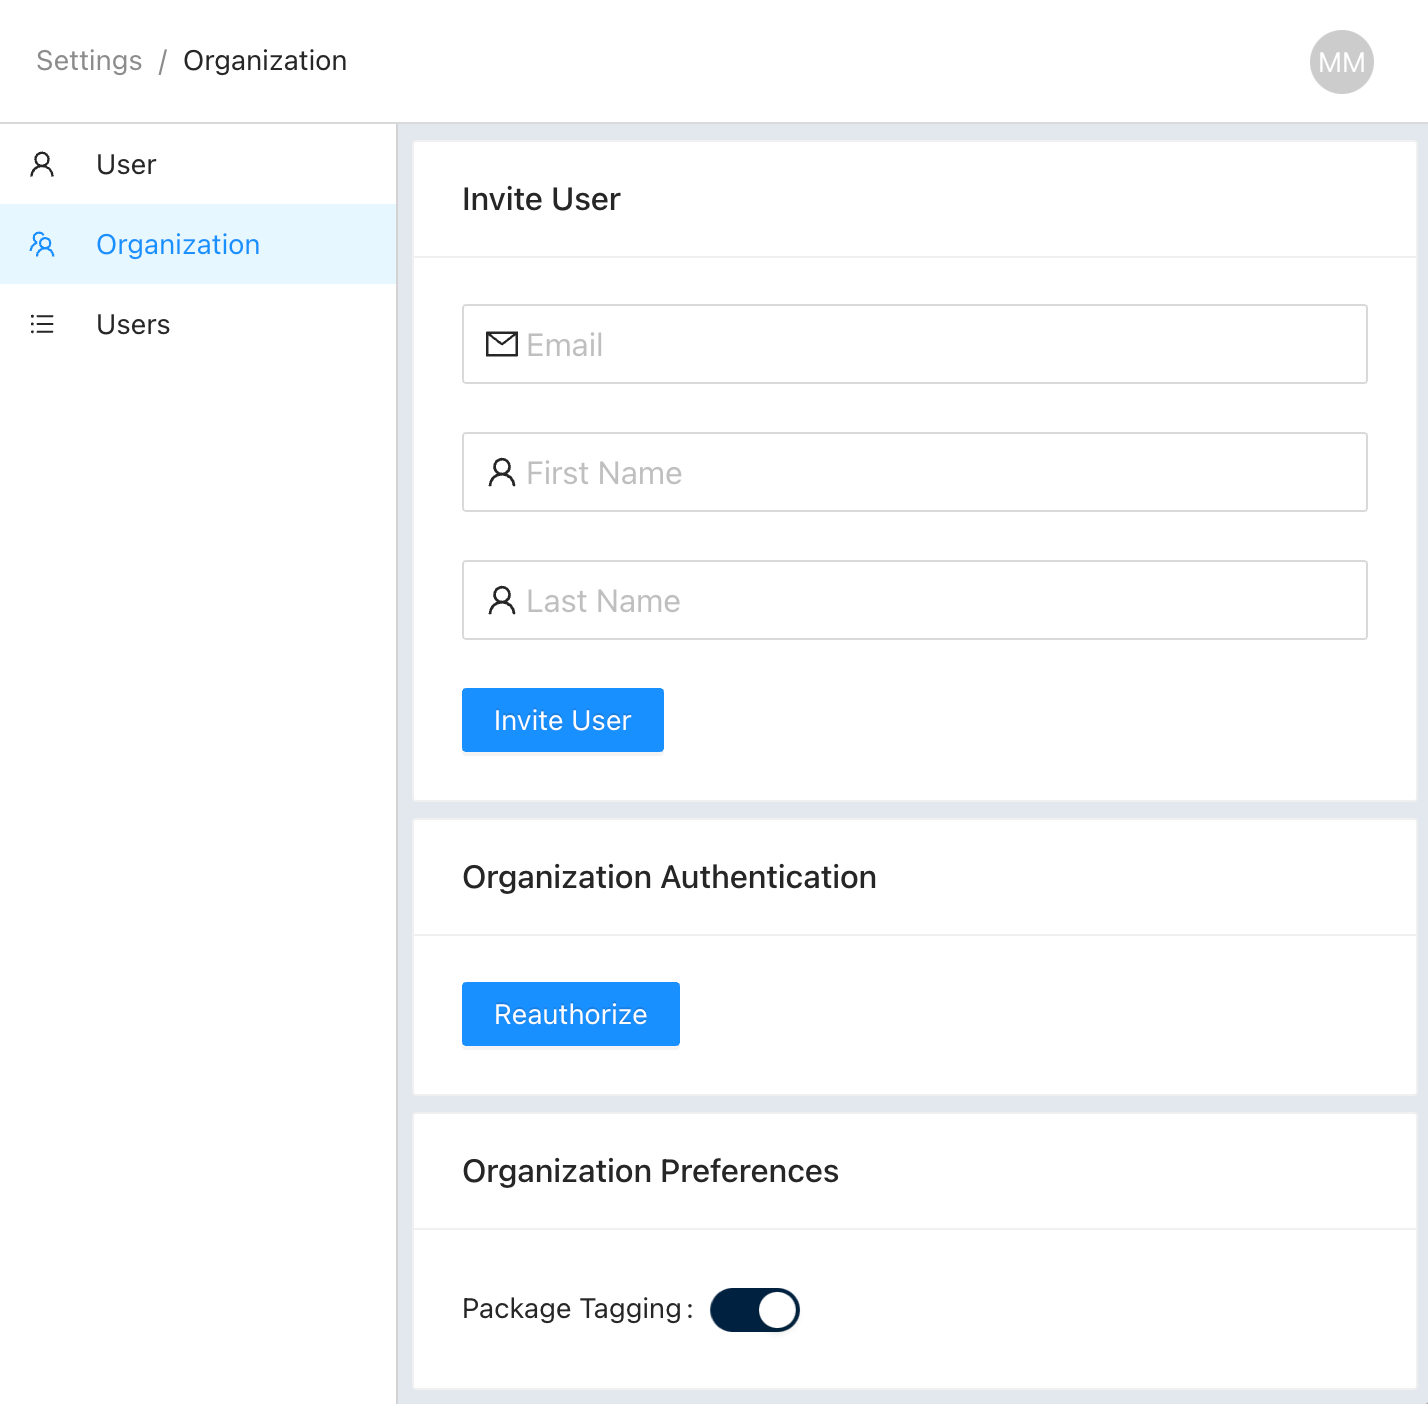Click the person icon in Last Name field
The width and height of the screenshot is (1428, 1404).
click(x=502, y=600)
